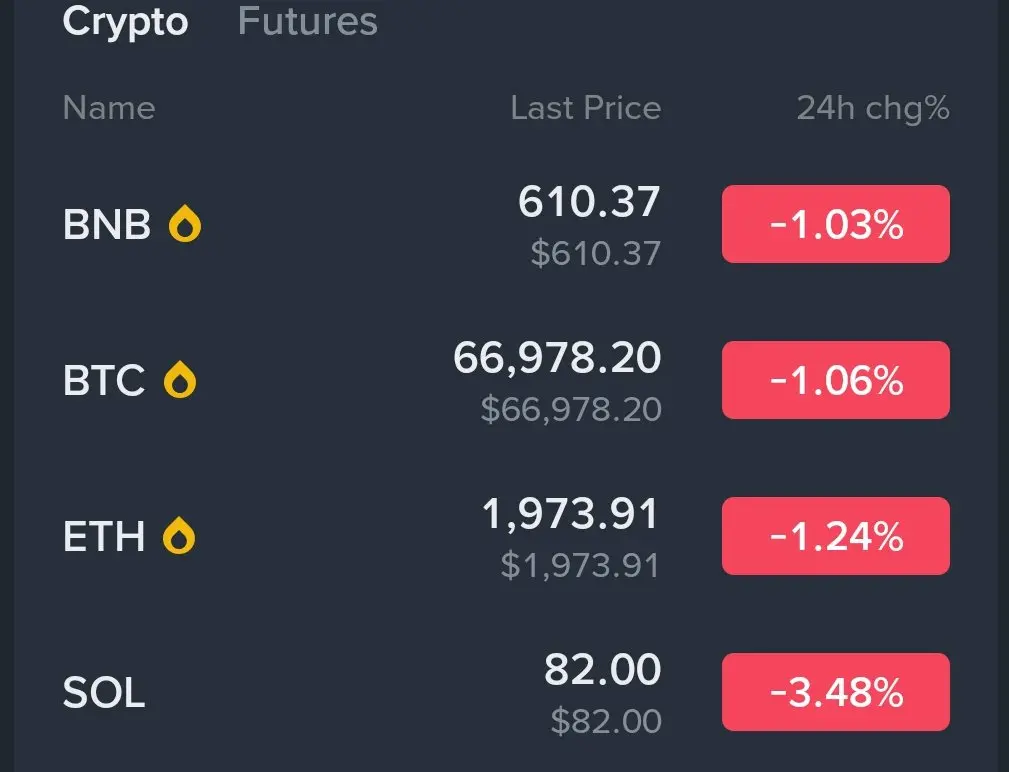
Task: Switch to the Crypto tab
Action: [125, 21]
